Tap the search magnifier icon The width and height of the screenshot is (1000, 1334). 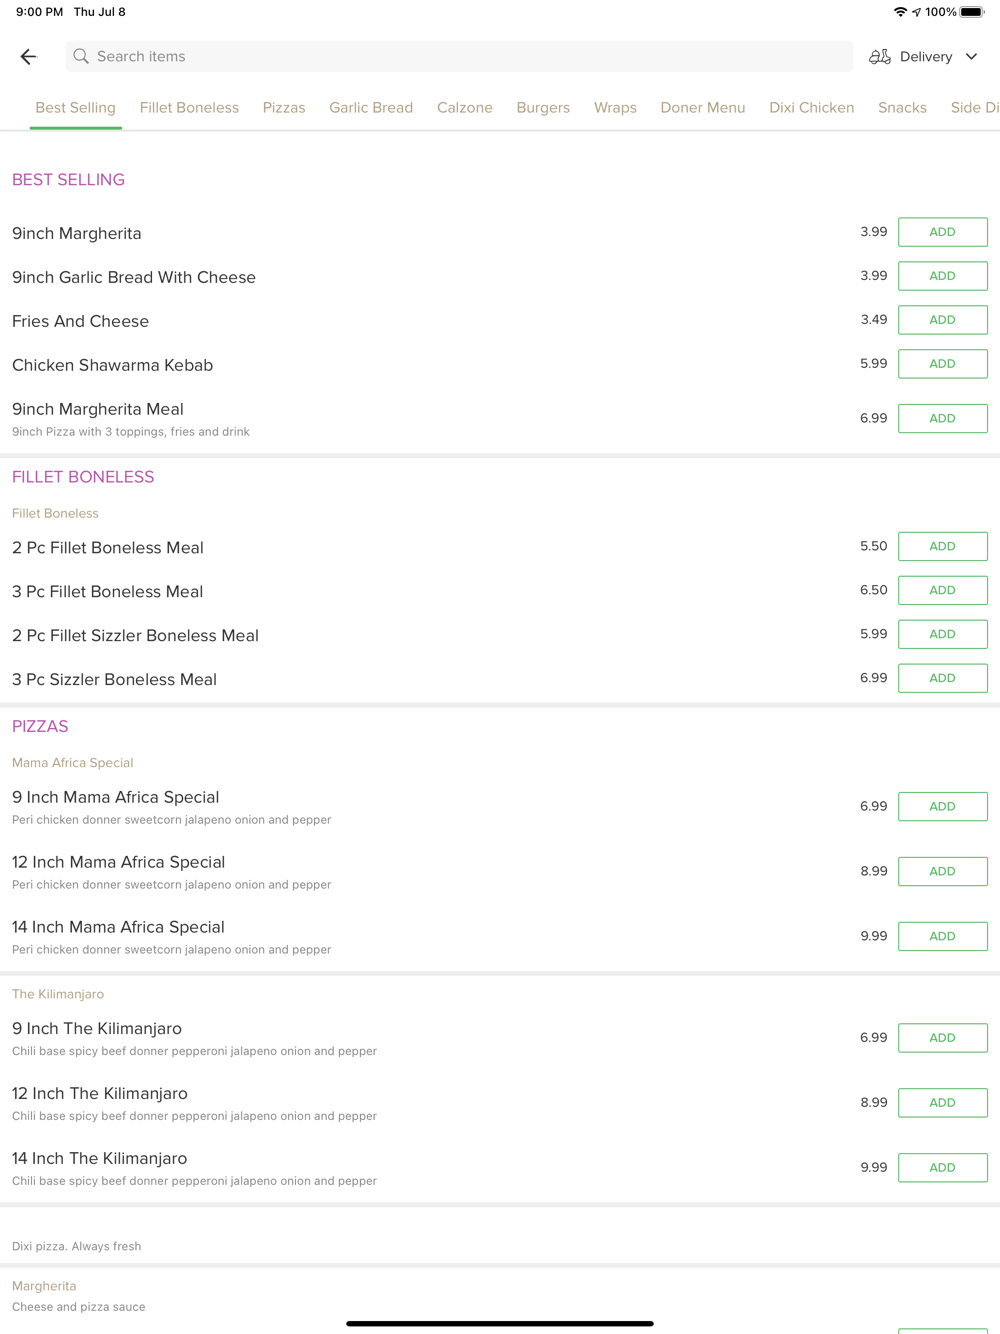pyautogui.click(x=81, y=57)
